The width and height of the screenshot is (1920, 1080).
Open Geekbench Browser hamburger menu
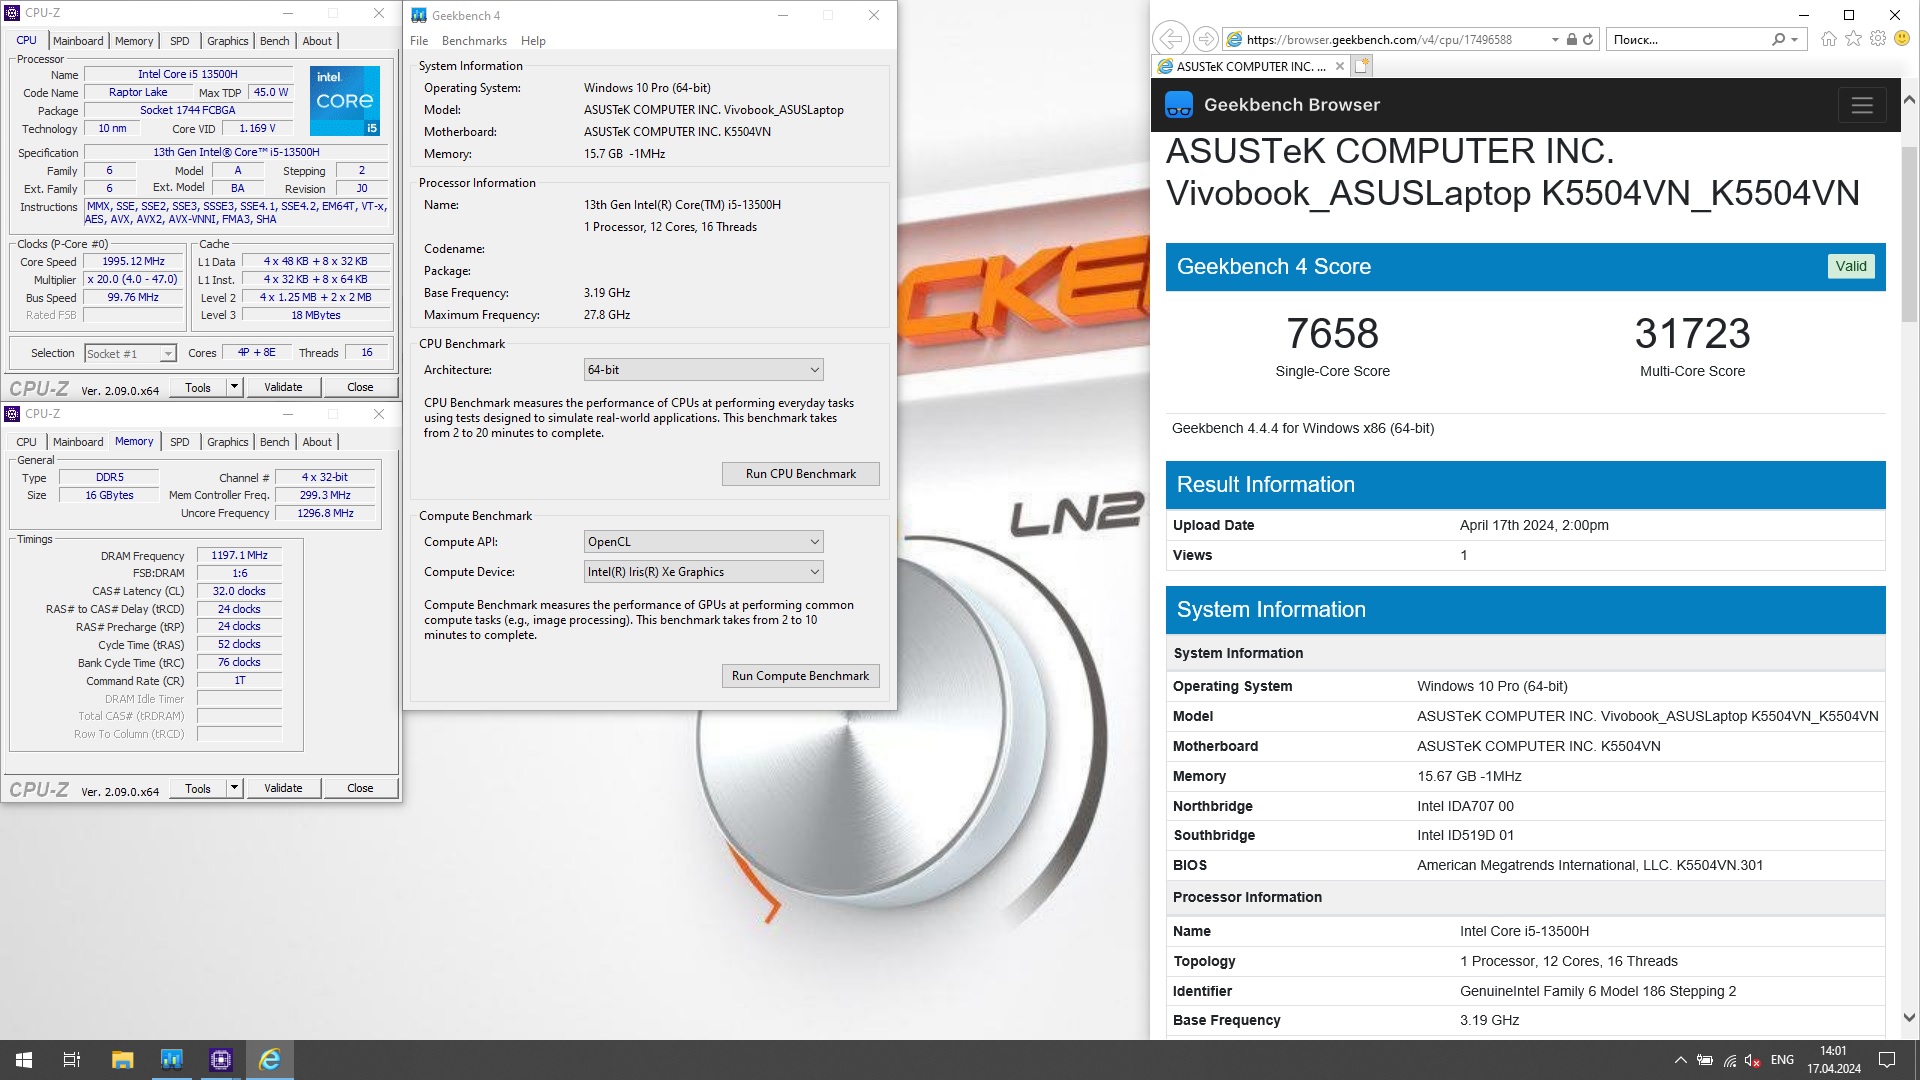coord(1862,105)
